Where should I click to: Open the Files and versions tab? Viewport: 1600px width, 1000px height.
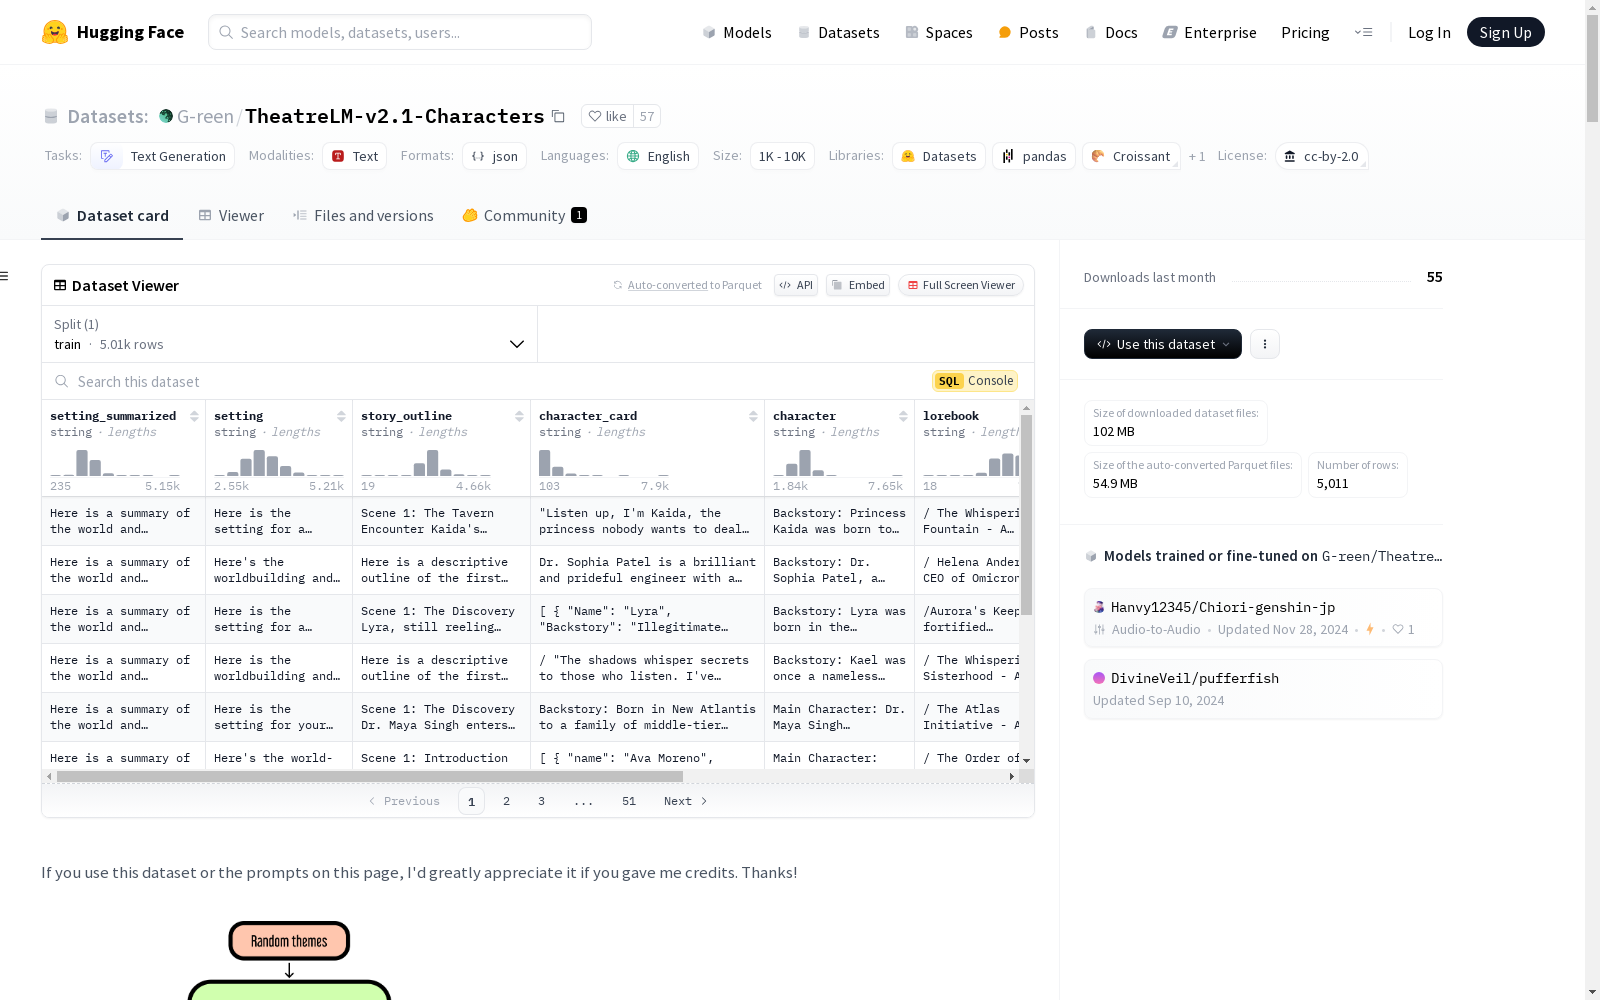pyautogui.click(x=363, y=216)
